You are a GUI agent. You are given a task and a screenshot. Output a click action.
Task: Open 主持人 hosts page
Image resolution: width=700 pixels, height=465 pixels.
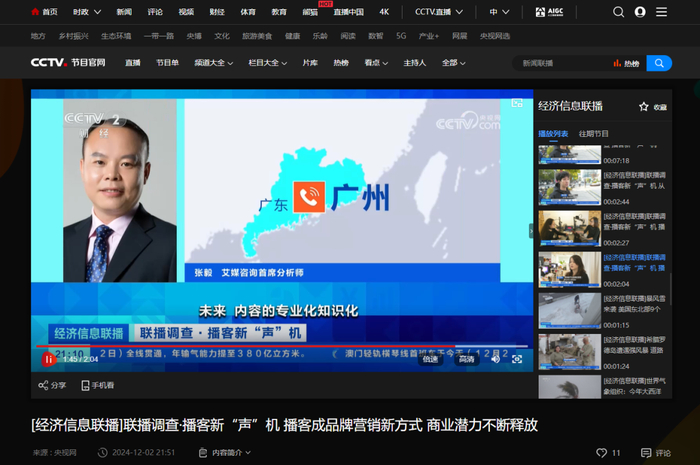tap(415, 63)
